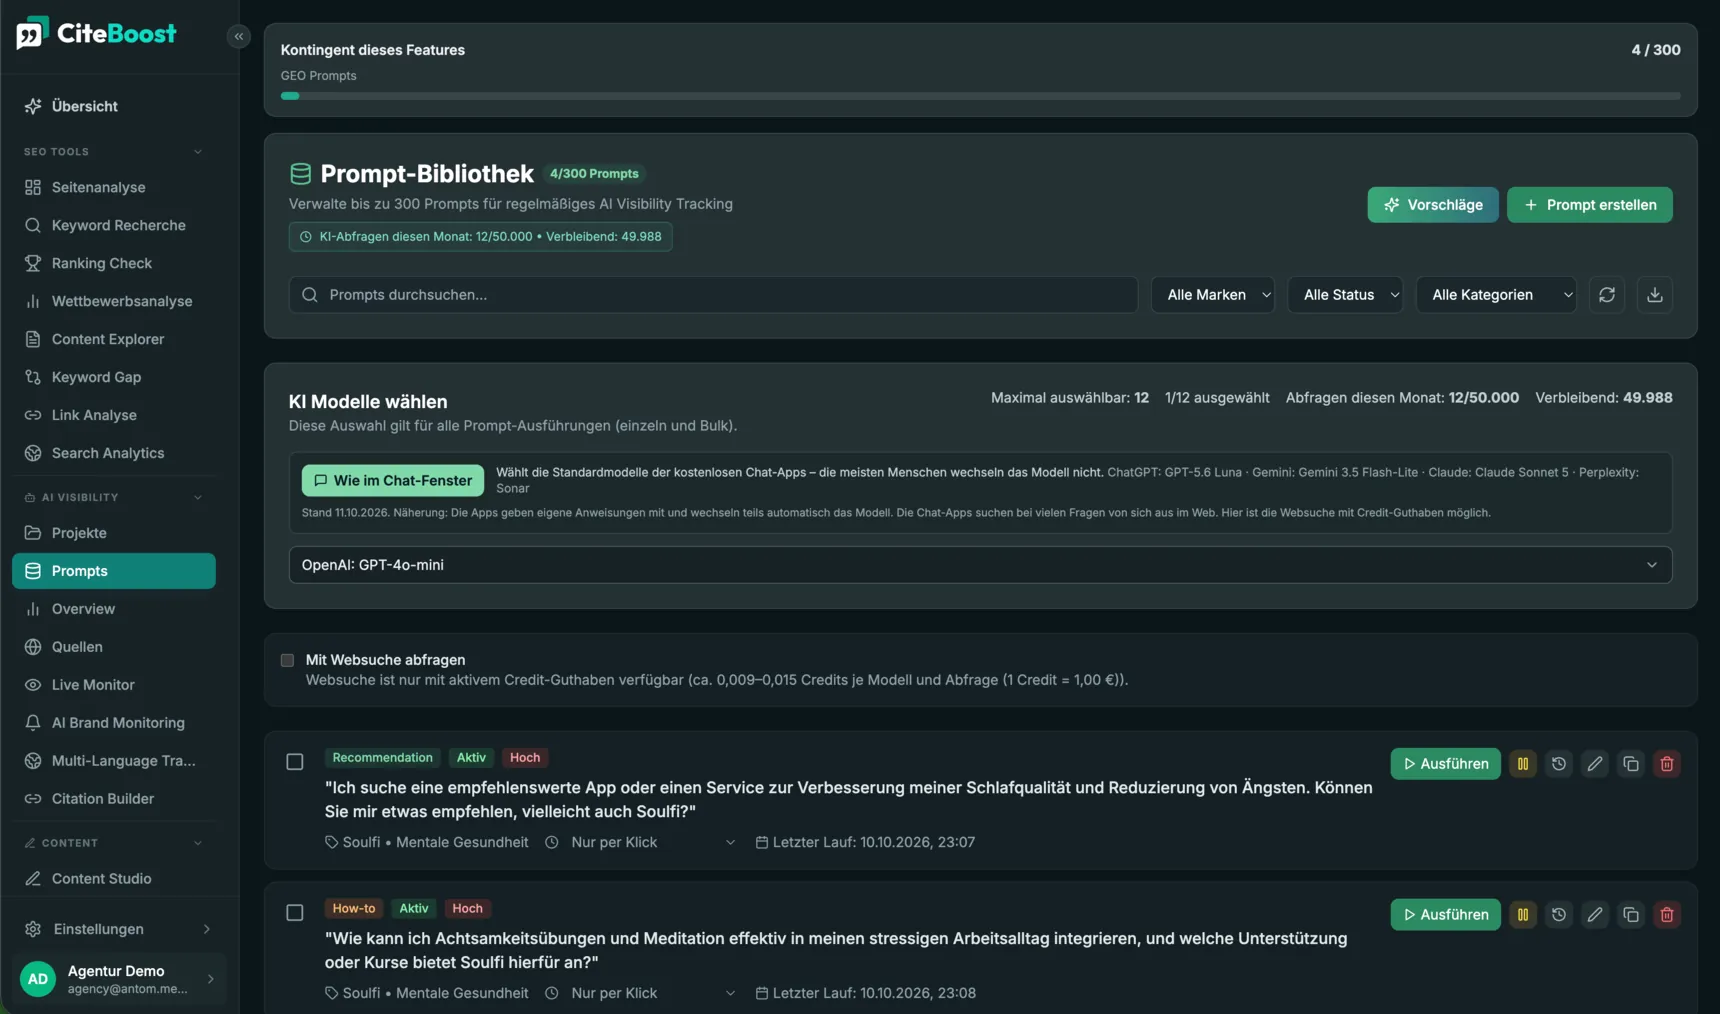The height and width of the screenshot is (1014, 1720).
Task: Open the Alle Kategorien filter dropdown
Action: coord(1496,295)
